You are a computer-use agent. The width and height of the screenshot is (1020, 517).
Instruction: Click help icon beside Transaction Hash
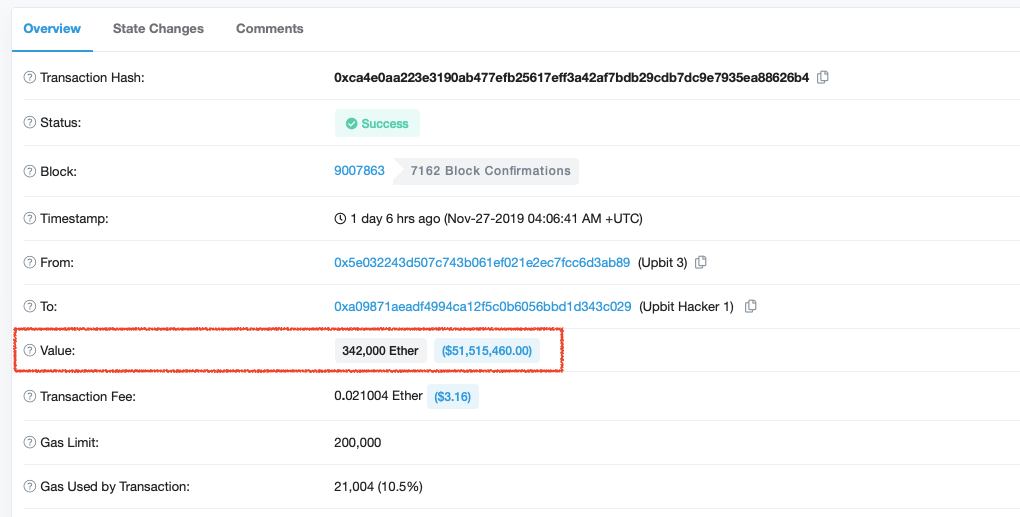[x=29, y=77]
